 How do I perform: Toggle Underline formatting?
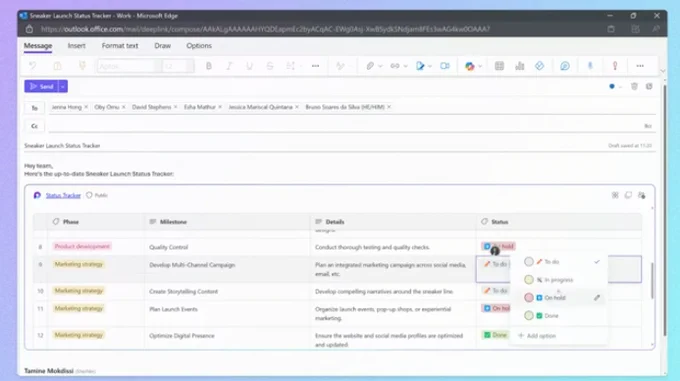point(249,66)
